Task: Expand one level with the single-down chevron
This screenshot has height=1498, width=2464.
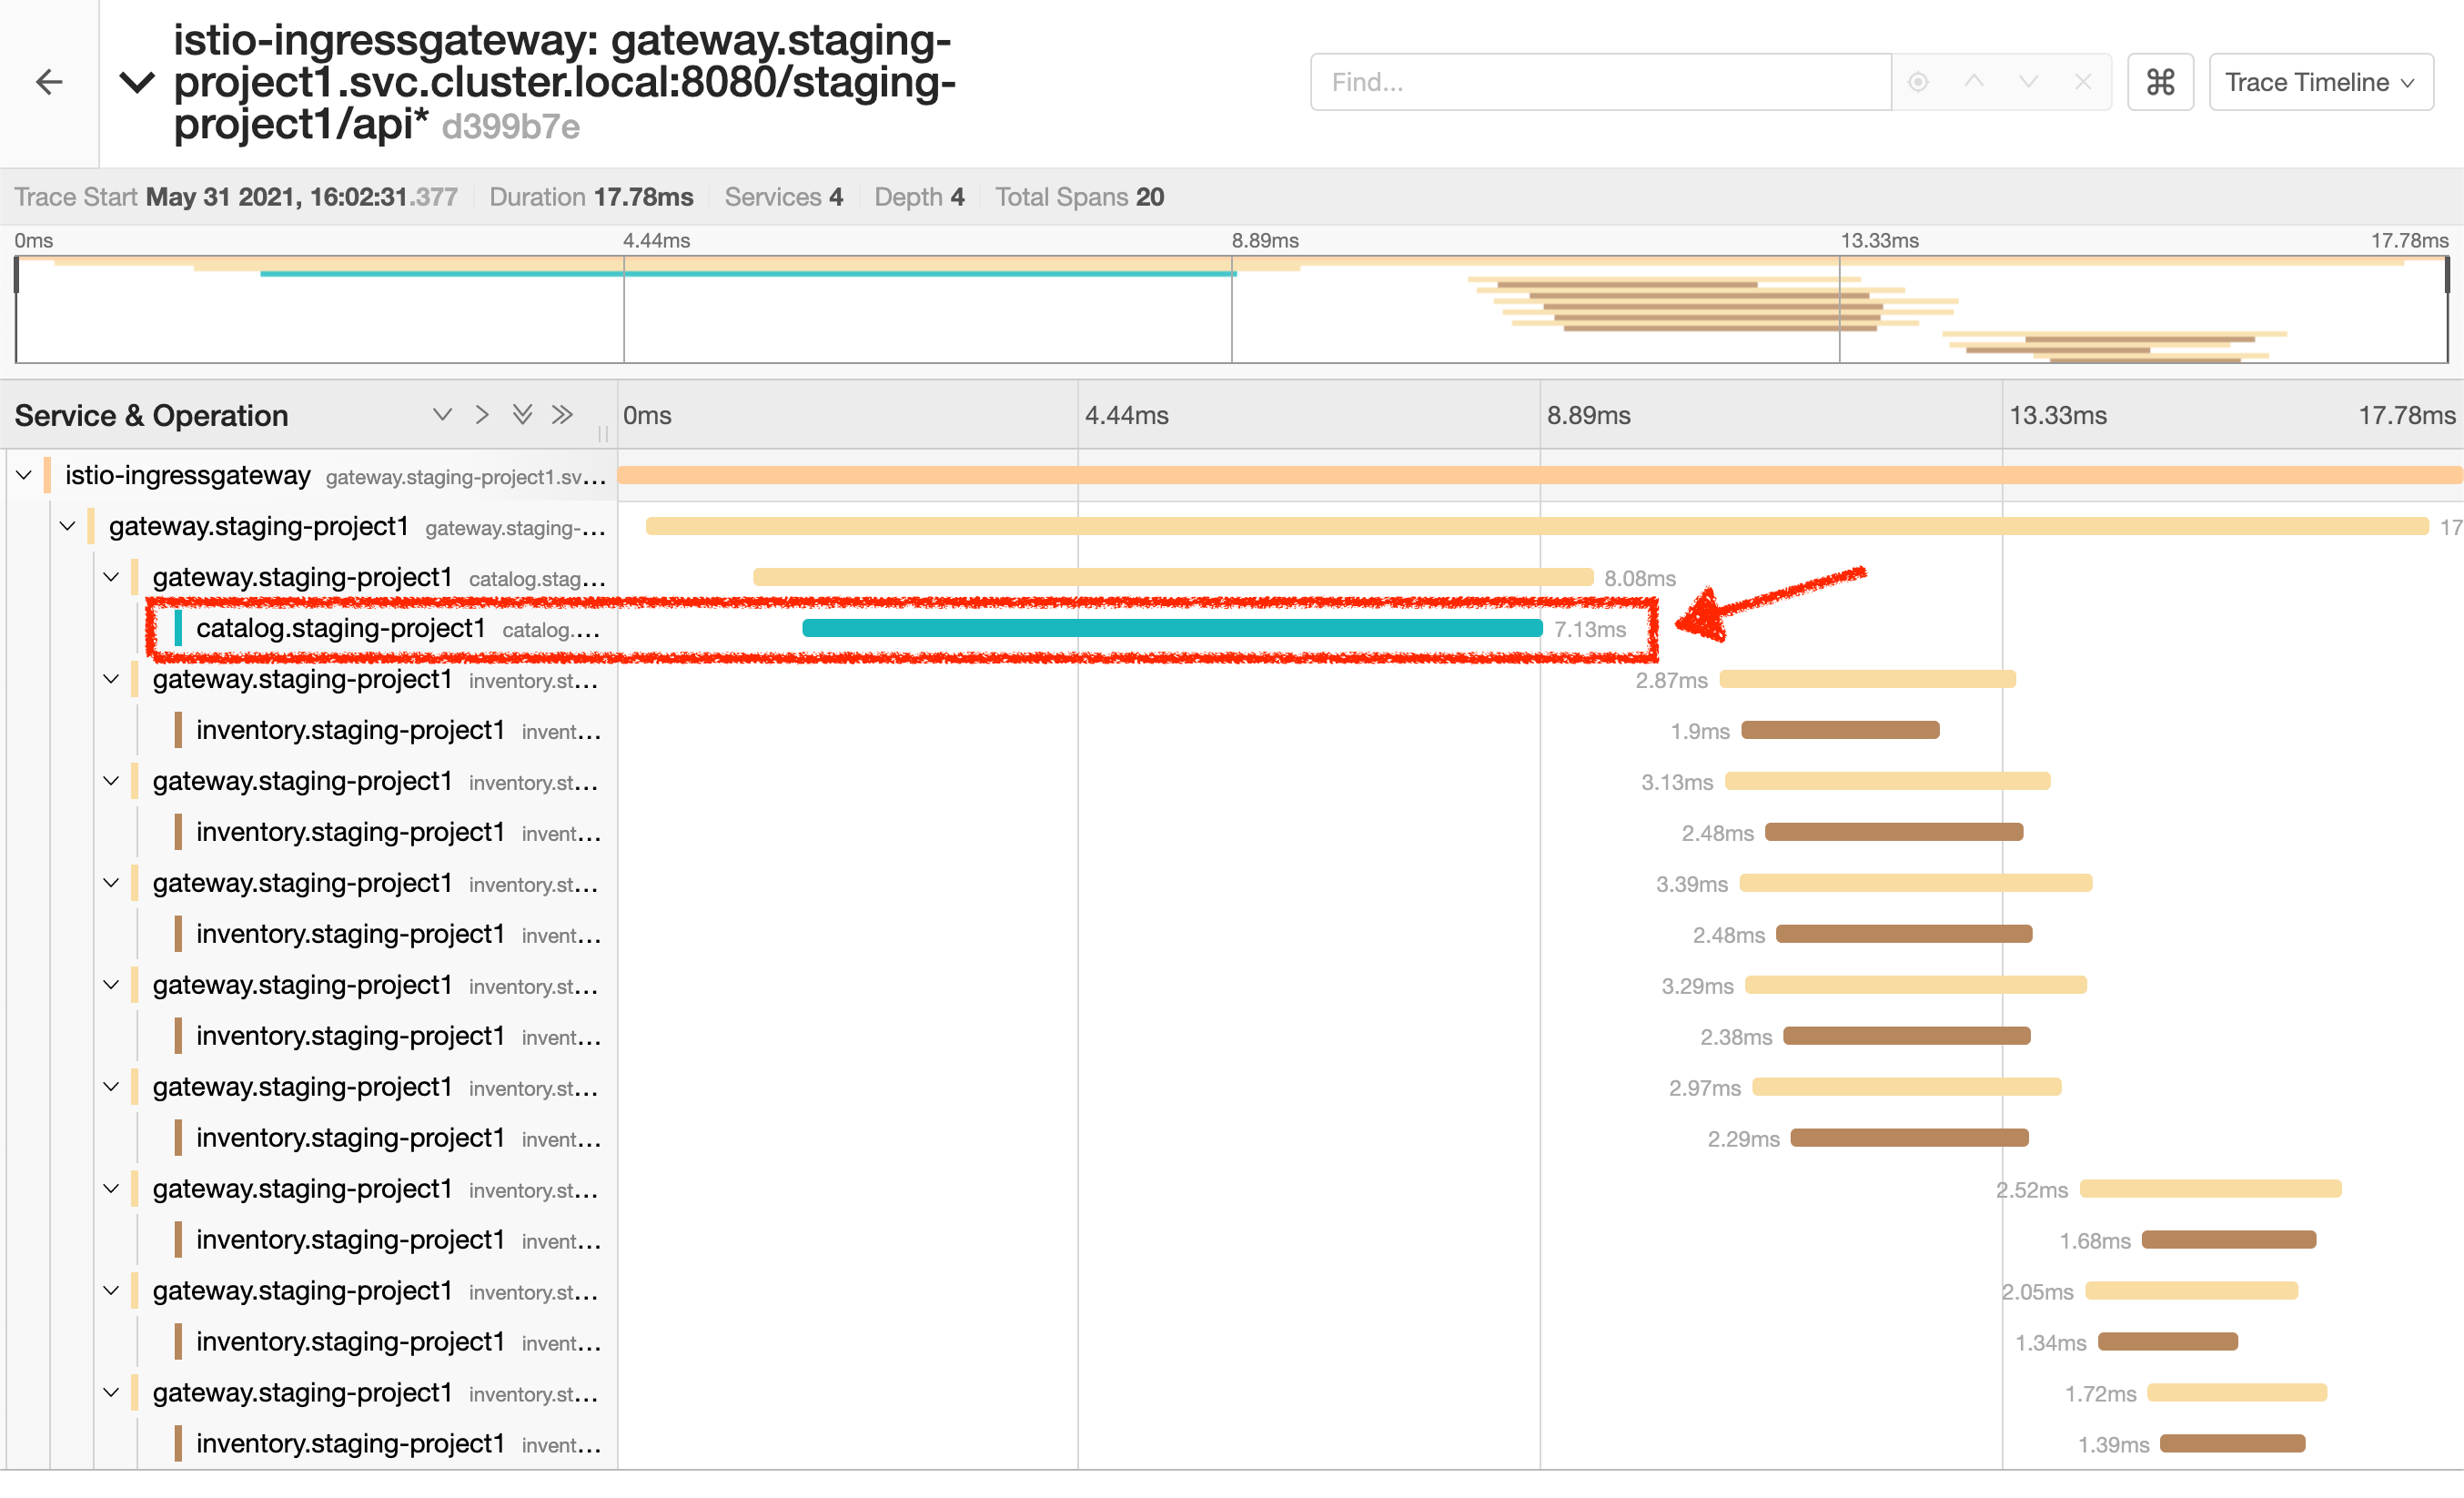Action: (x=442, y=415)
